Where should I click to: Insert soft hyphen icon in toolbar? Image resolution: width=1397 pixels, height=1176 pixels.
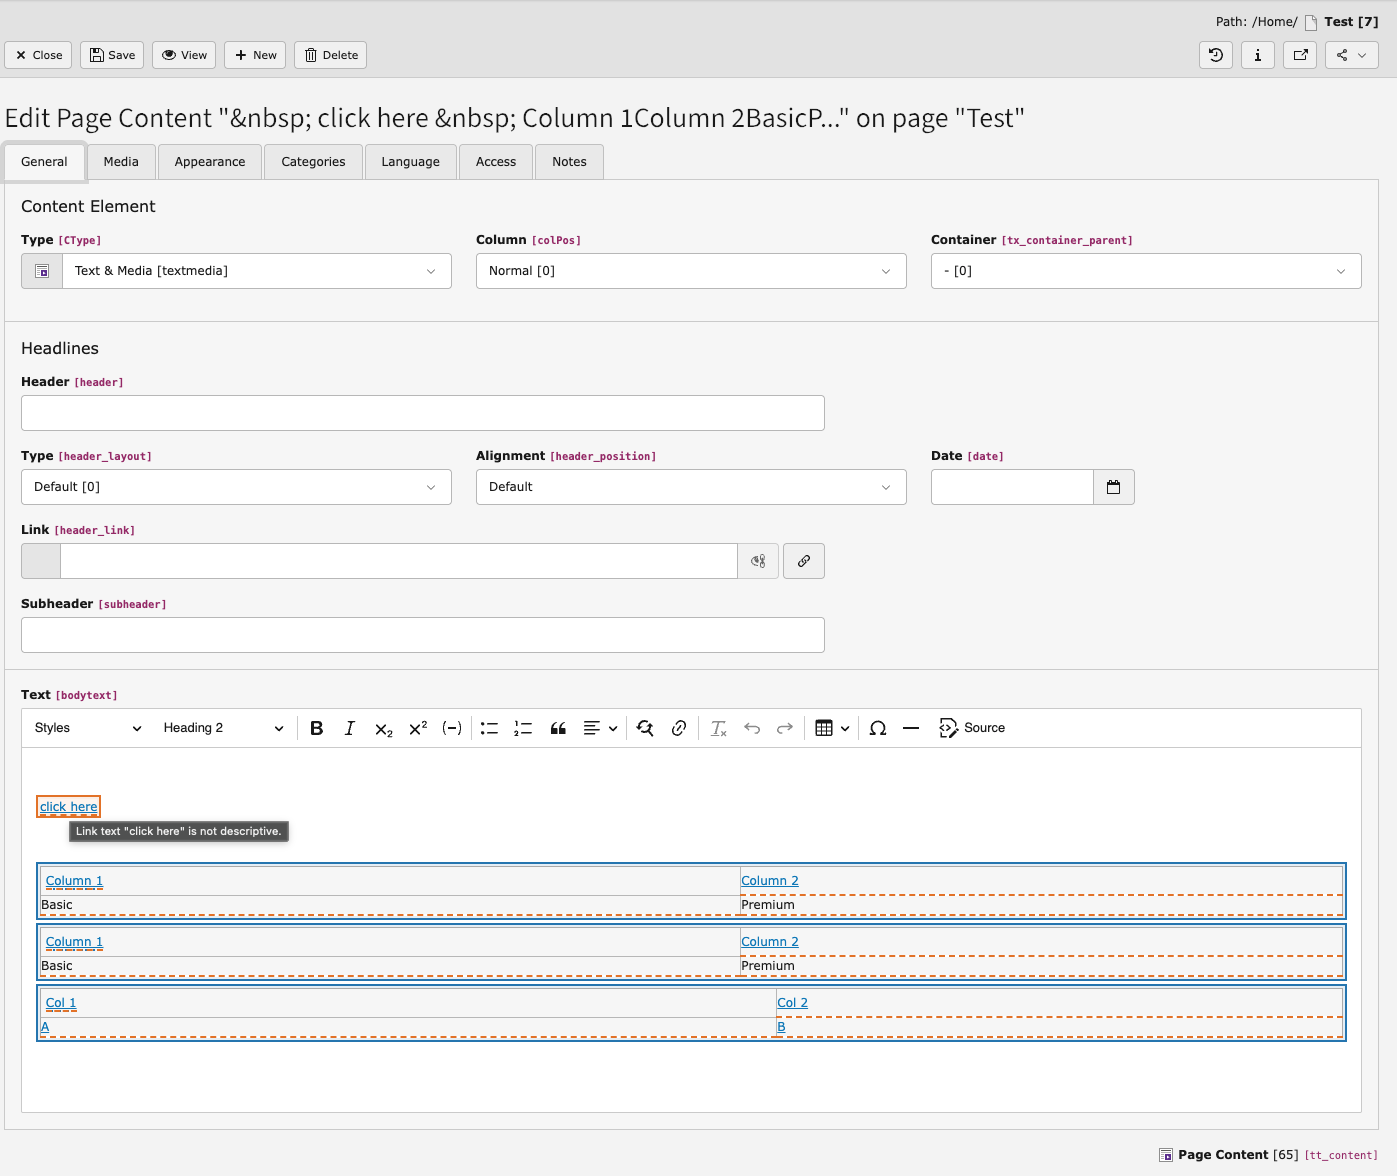point(452,728)
